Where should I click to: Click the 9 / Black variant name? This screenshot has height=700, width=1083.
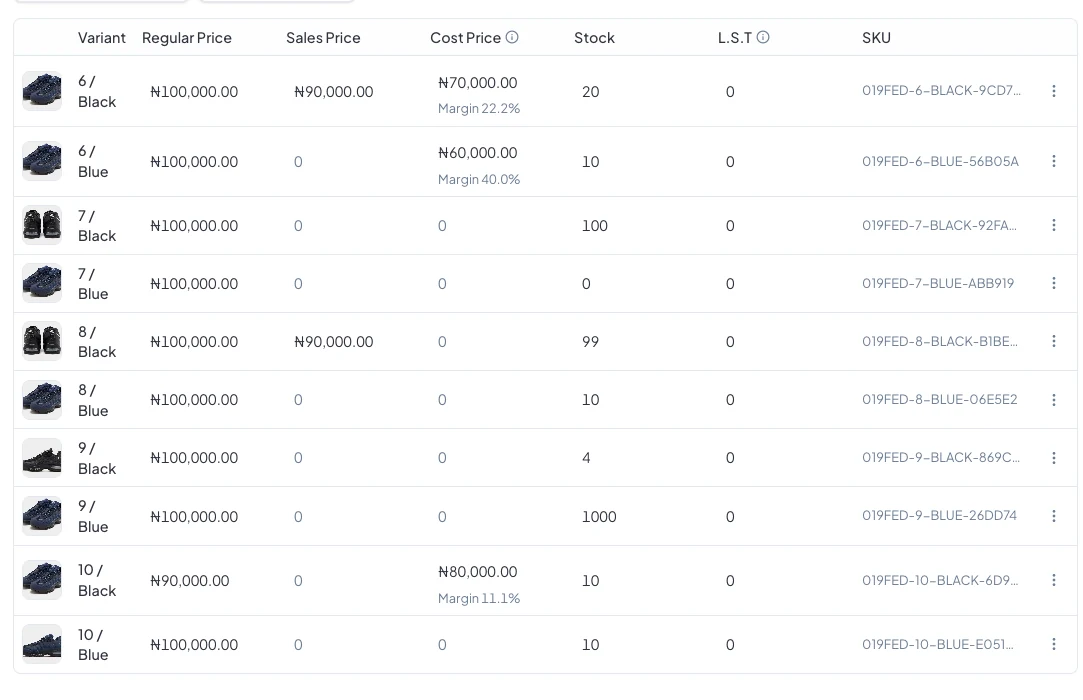pos(97,458)
